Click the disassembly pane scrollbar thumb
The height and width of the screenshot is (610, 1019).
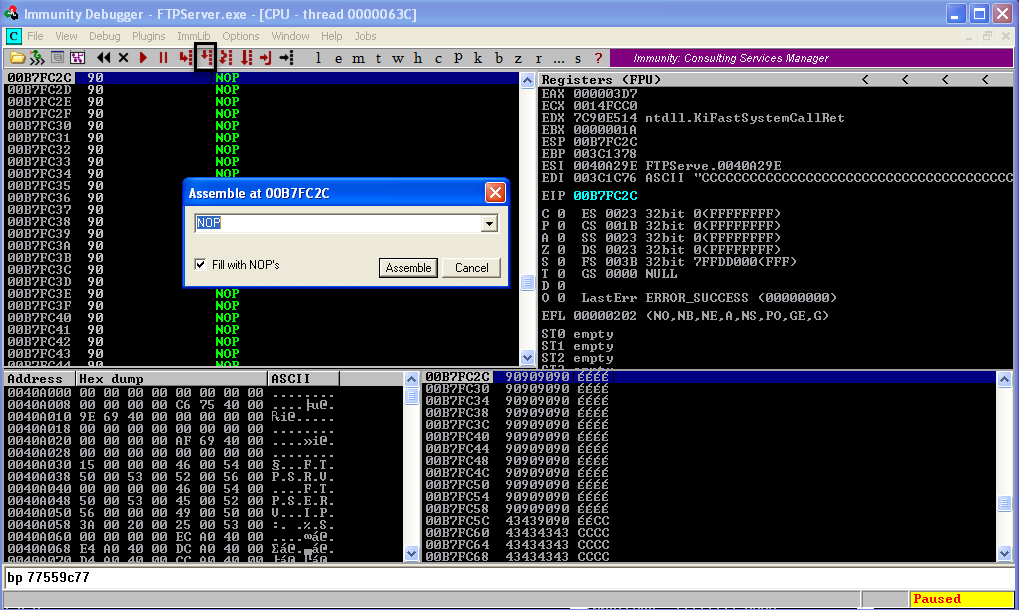(x=528, y=282)
